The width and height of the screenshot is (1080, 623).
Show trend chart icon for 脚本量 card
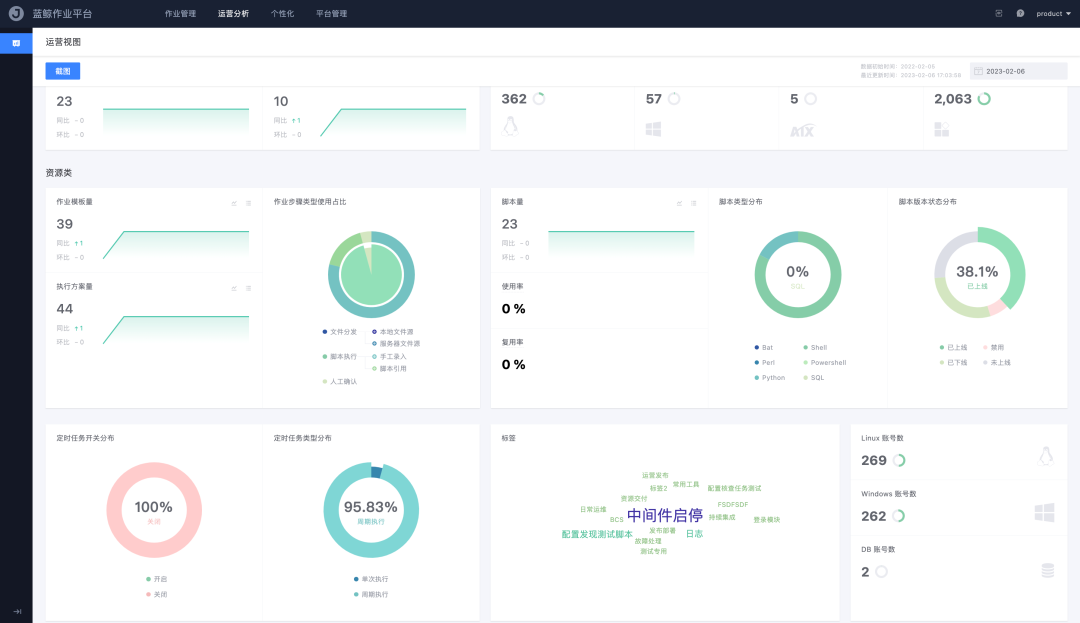[679, 203]
